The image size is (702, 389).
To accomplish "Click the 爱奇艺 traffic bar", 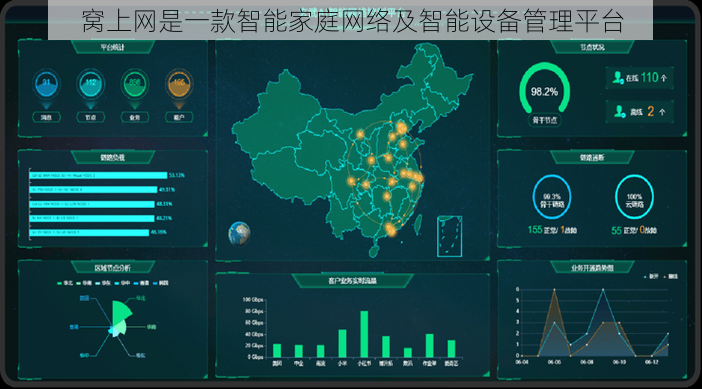I will [x=451, y=349].
